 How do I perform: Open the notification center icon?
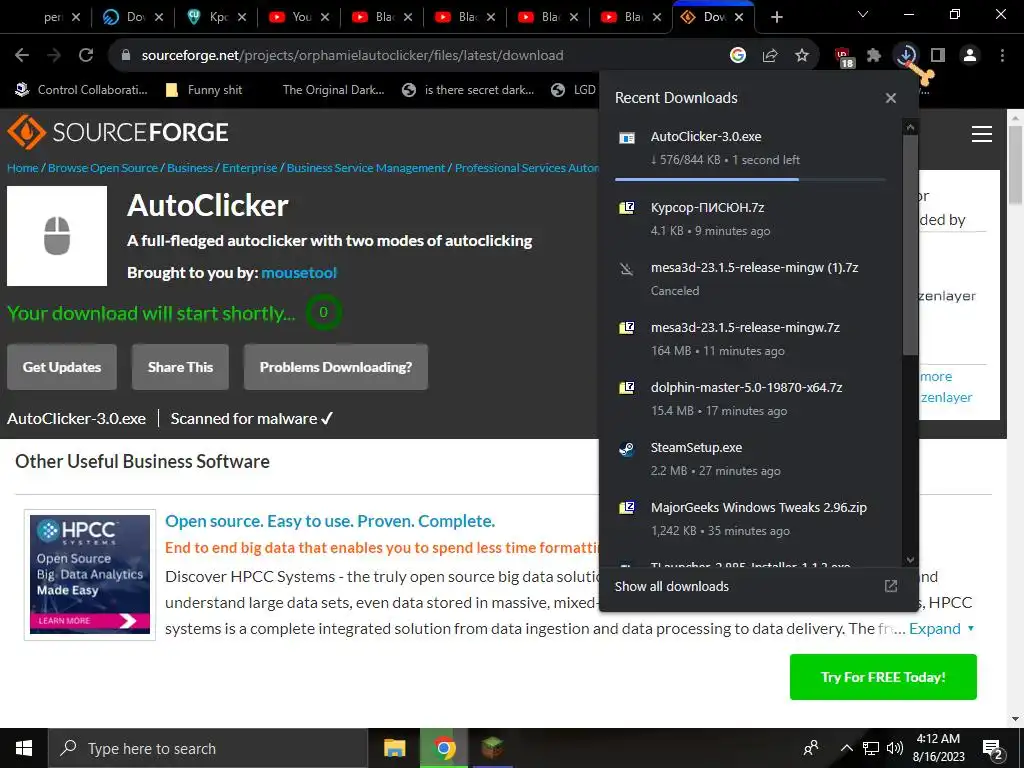coord(992,749)
